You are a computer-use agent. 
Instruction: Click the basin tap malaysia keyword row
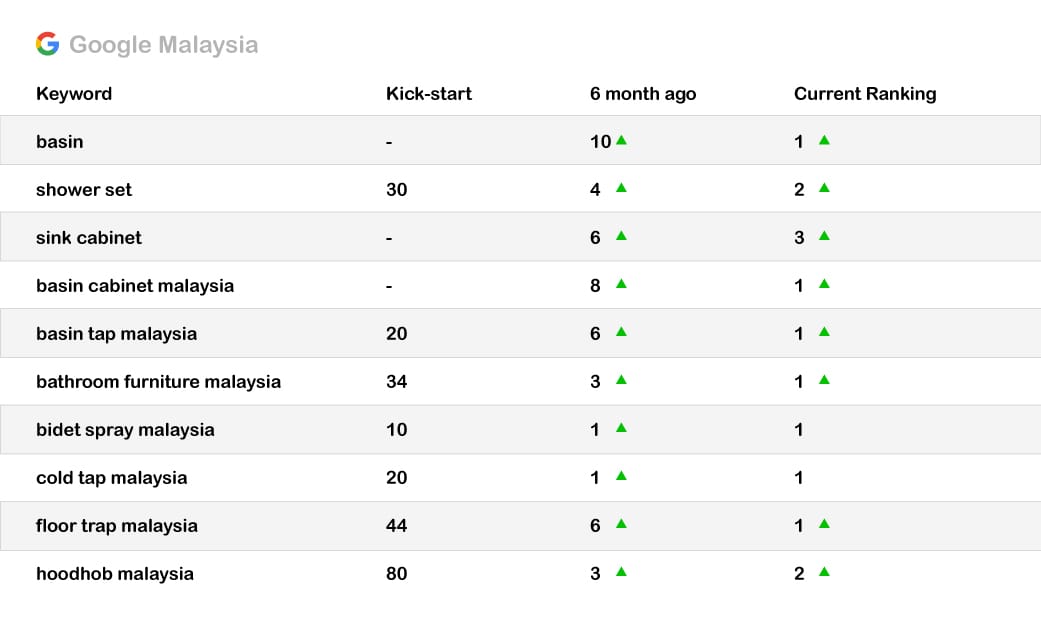[x=520, y=333]
